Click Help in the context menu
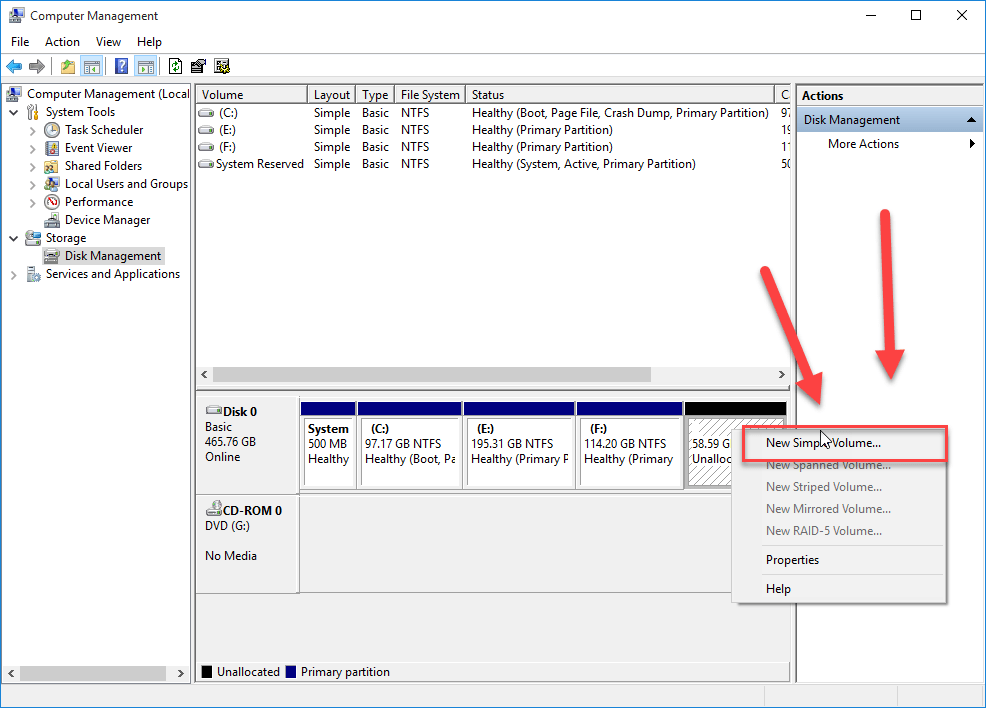 (778, 588)
